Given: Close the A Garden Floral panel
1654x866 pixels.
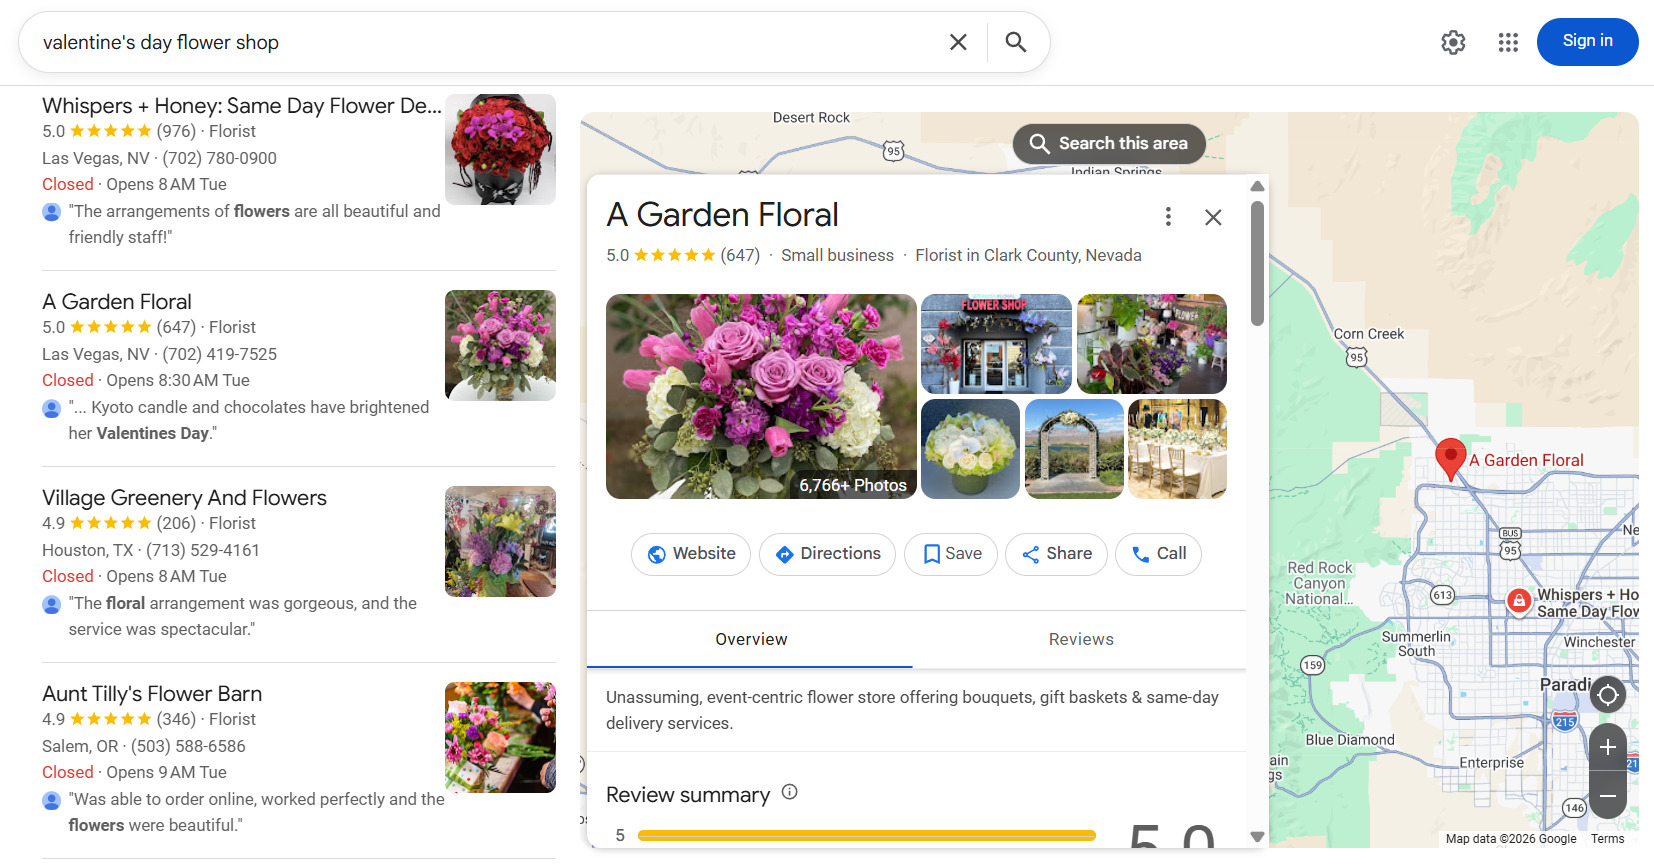Looking at the screenshot, I should pyautogui.click(x=1213, y=217).
